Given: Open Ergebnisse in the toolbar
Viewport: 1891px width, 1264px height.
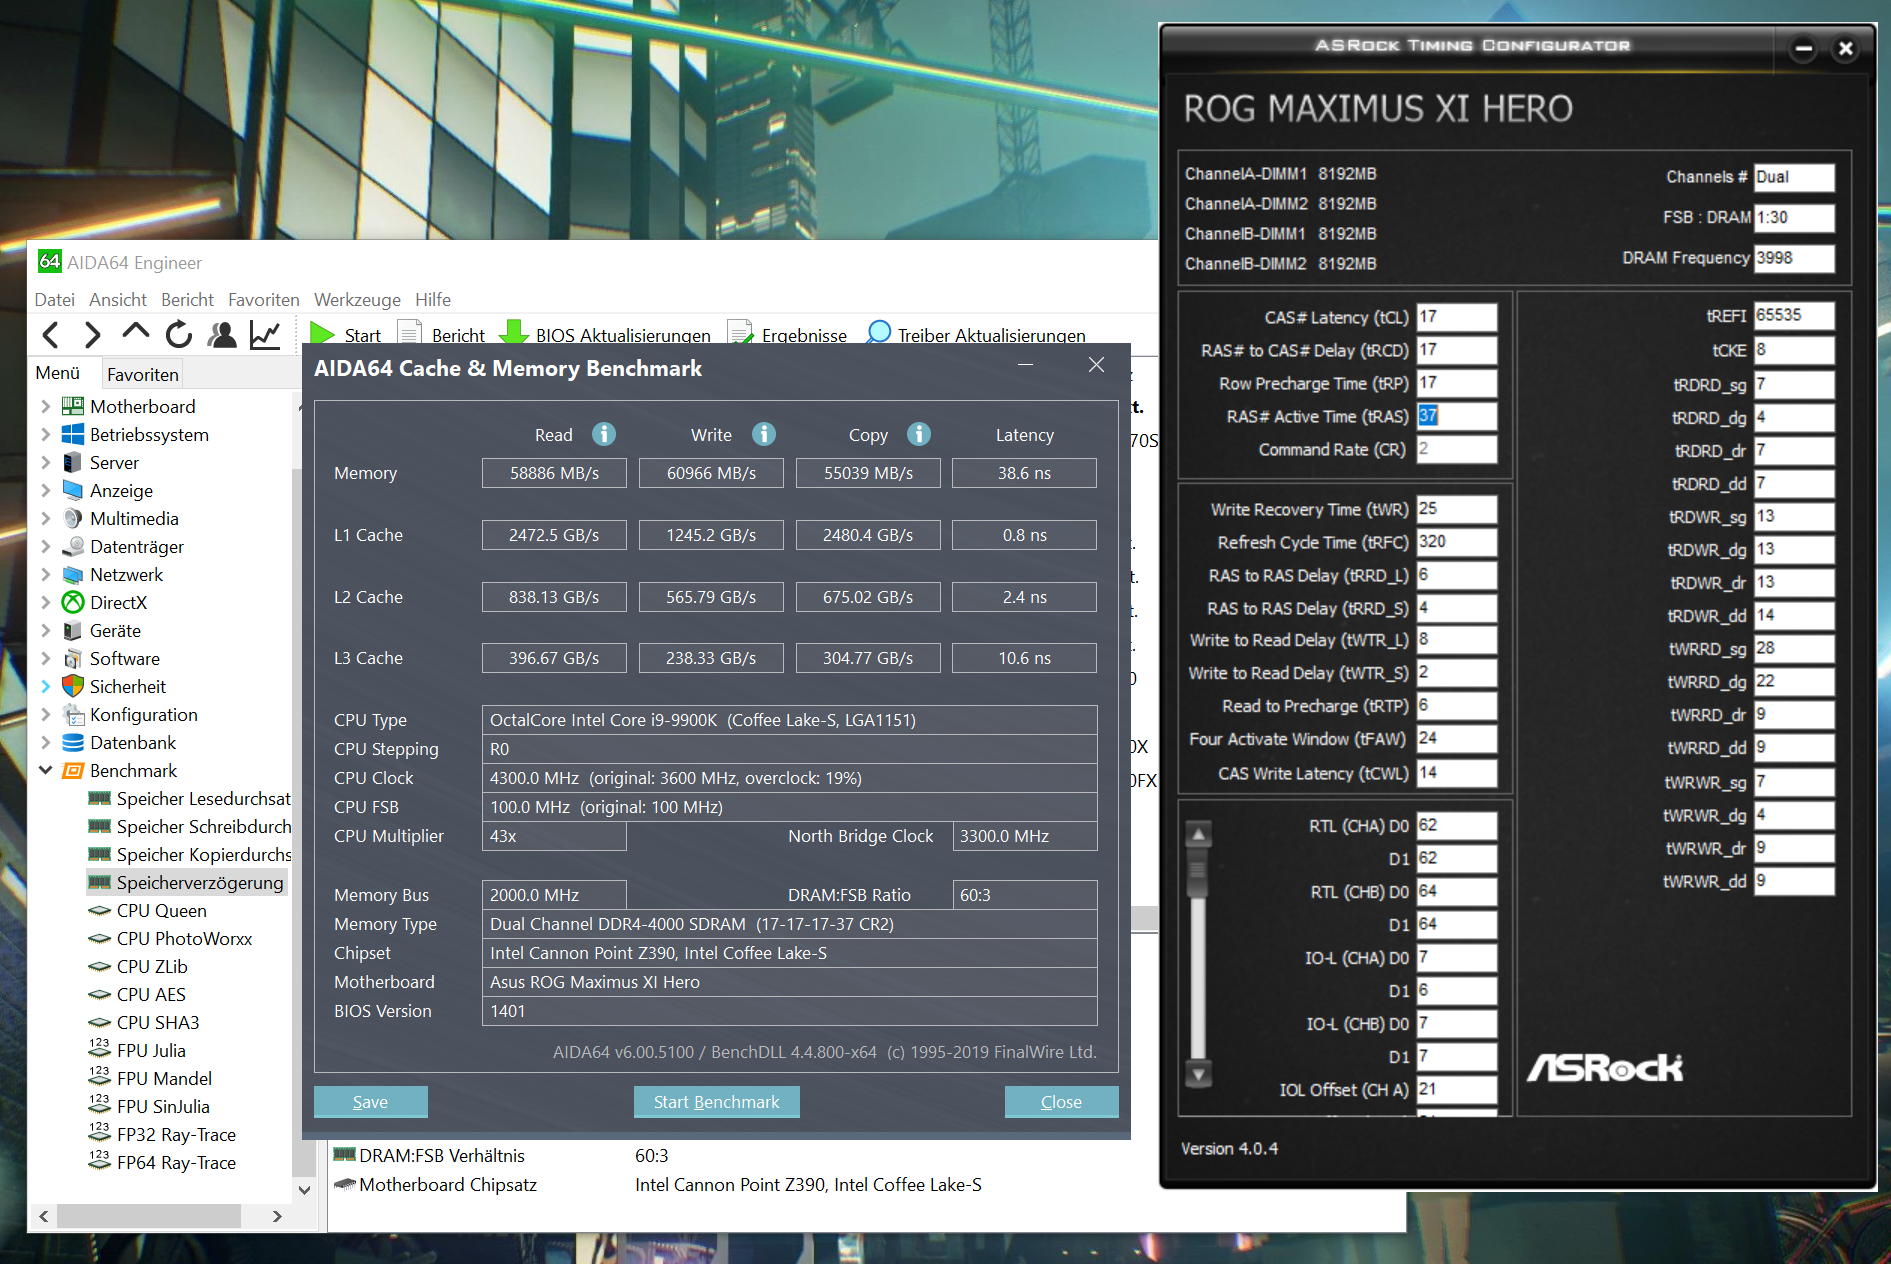Looking at the screenshot, I should (787, 334).
